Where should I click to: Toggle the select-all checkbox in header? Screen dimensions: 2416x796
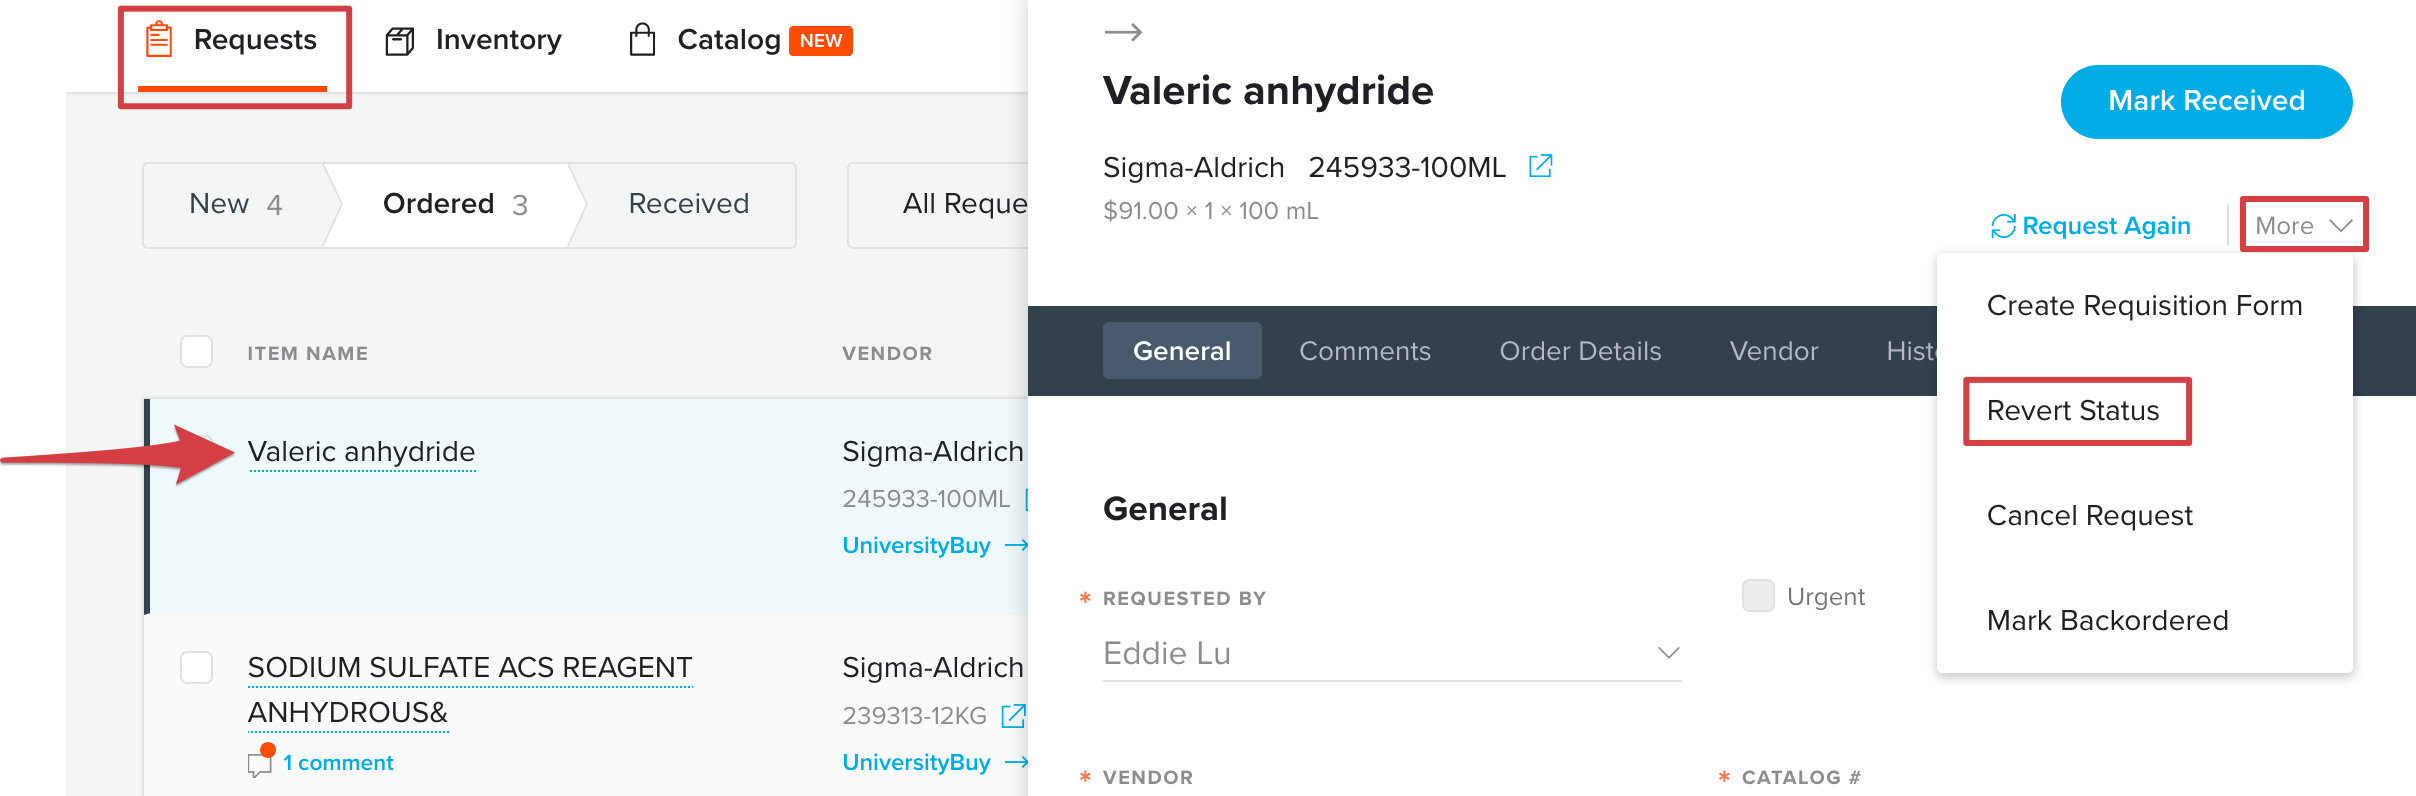(196, 352)
